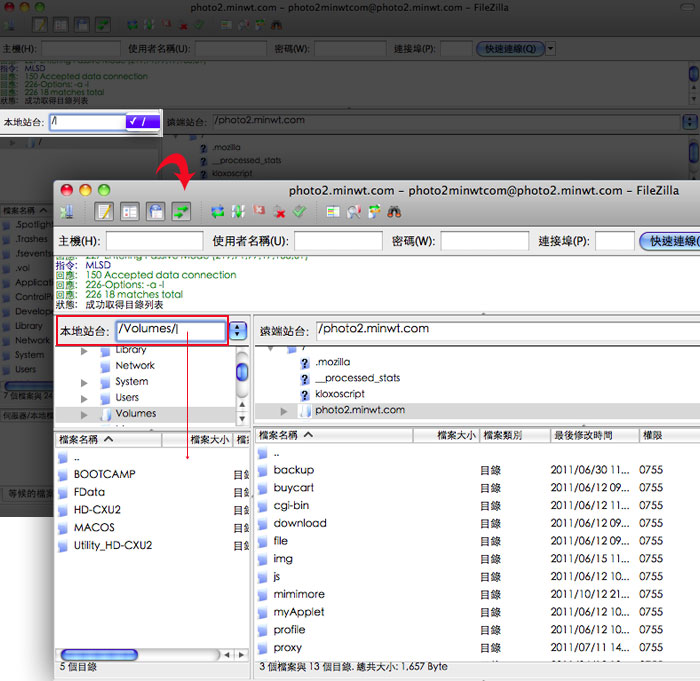This screenshot has height=681, width=700.
Task: Click the refresh file lists icon in front window
Action: pos(218,212)
